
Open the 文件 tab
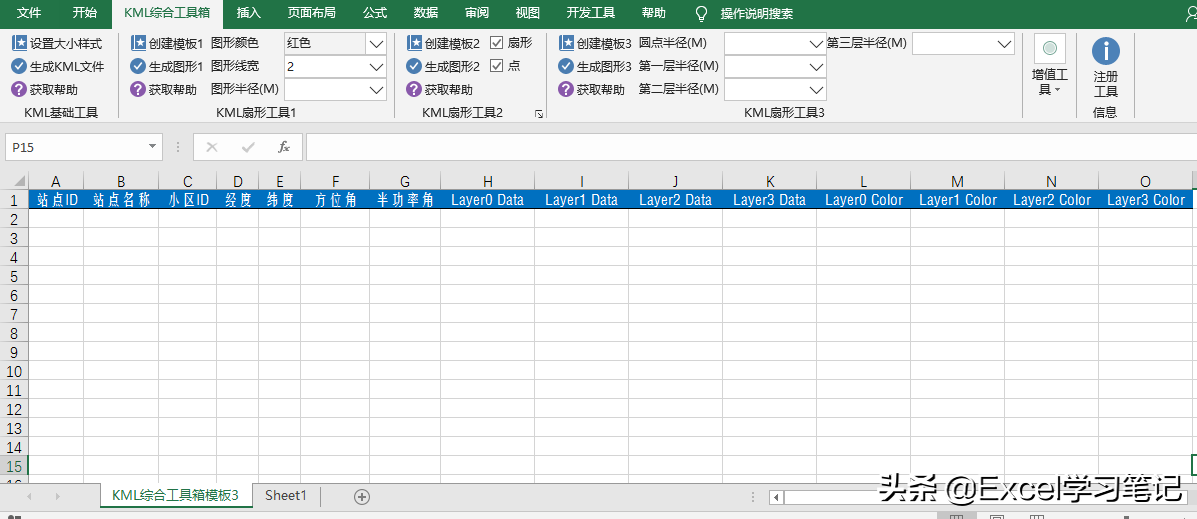pyautogui.click(x=29, y=13)
